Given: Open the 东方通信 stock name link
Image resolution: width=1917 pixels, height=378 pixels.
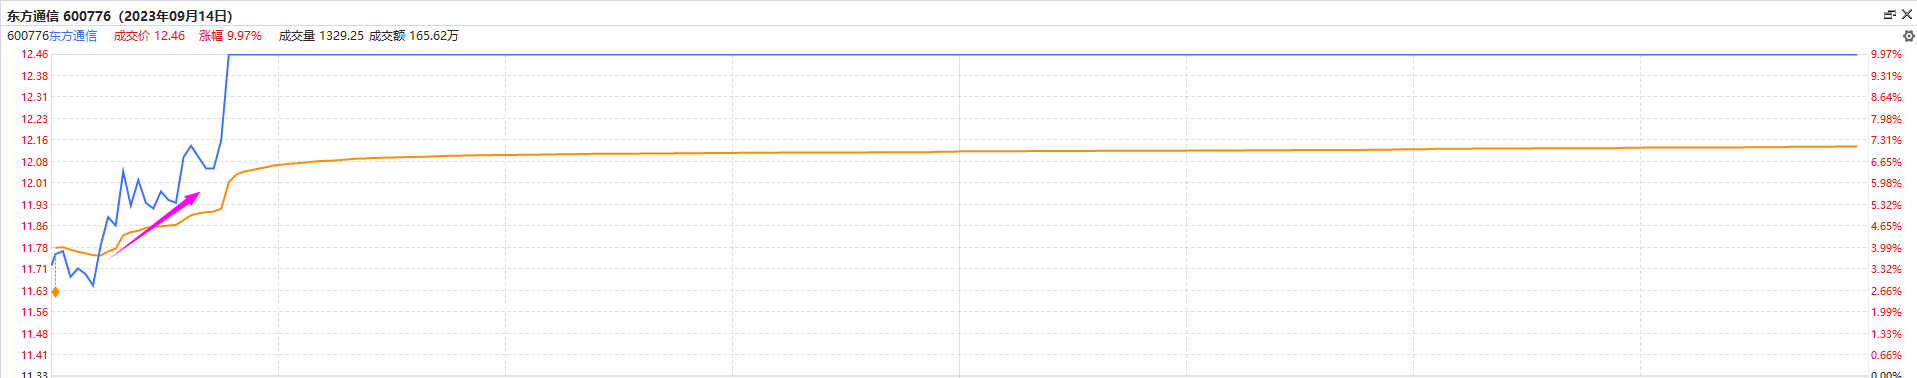Looking at the screenshot, I should [x=73, y=36].
